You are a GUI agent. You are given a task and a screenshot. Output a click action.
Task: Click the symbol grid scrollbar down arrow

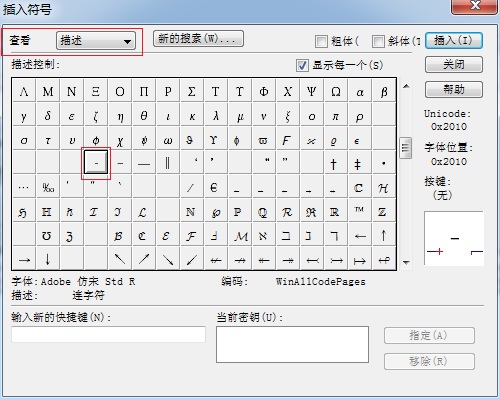coord(406,262)
